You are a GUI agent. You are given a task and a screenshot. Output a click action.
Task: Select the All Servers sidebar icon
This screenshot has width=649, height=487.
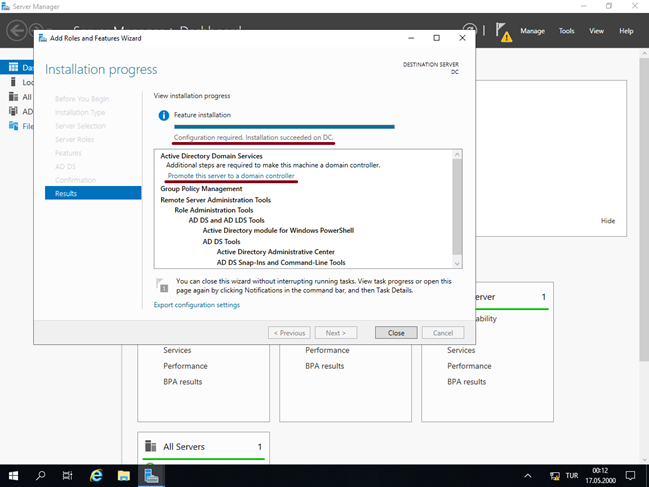coord(13,97)
